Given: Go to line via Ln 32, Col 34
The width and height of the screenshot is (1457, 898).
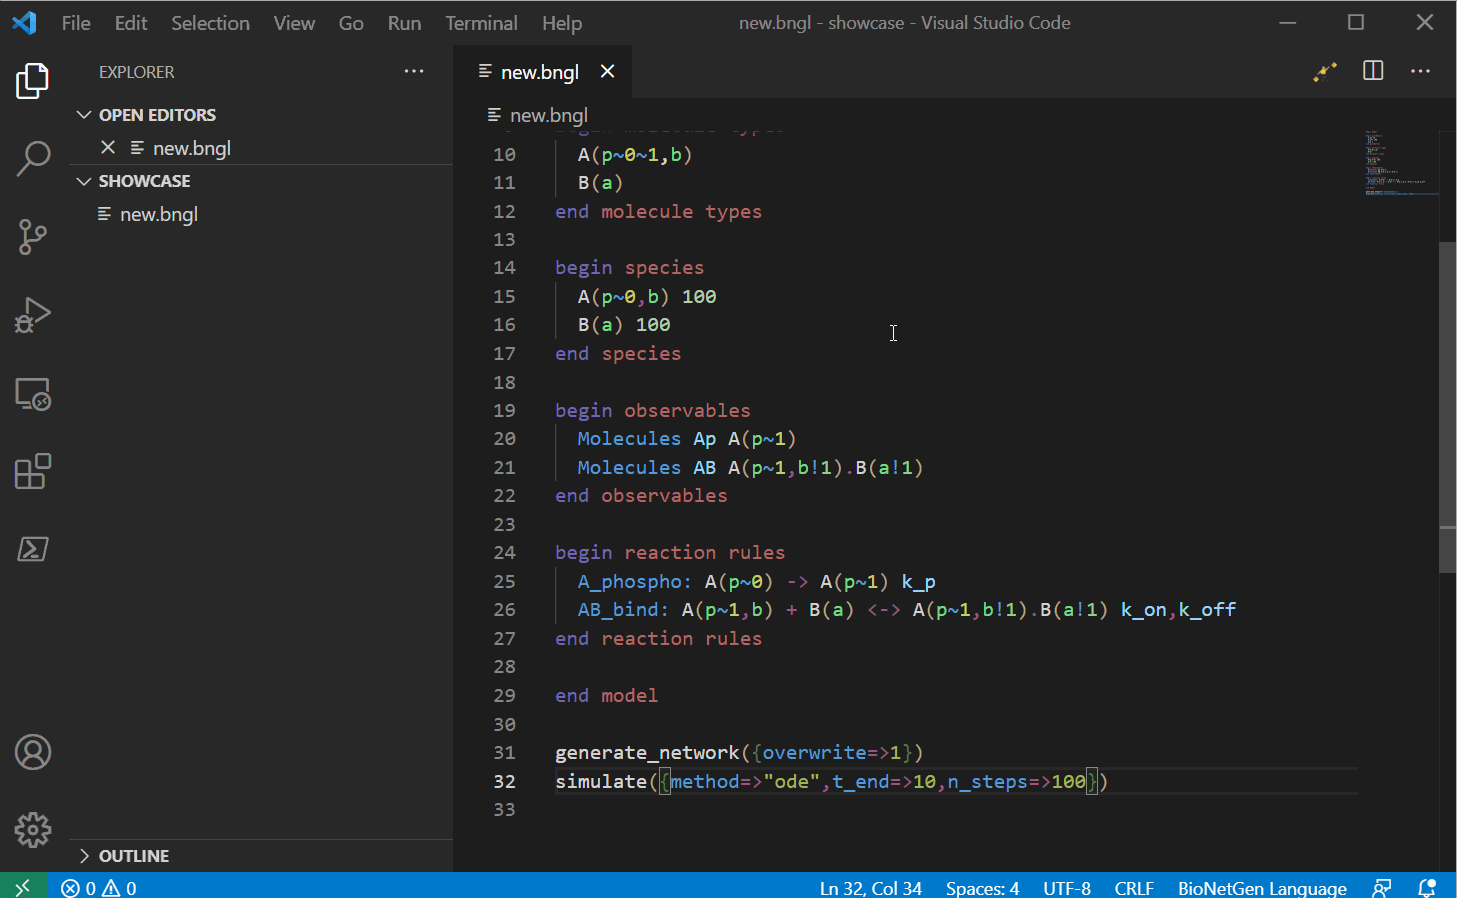Looking at the screenshot, I should (x=871, y=888).
